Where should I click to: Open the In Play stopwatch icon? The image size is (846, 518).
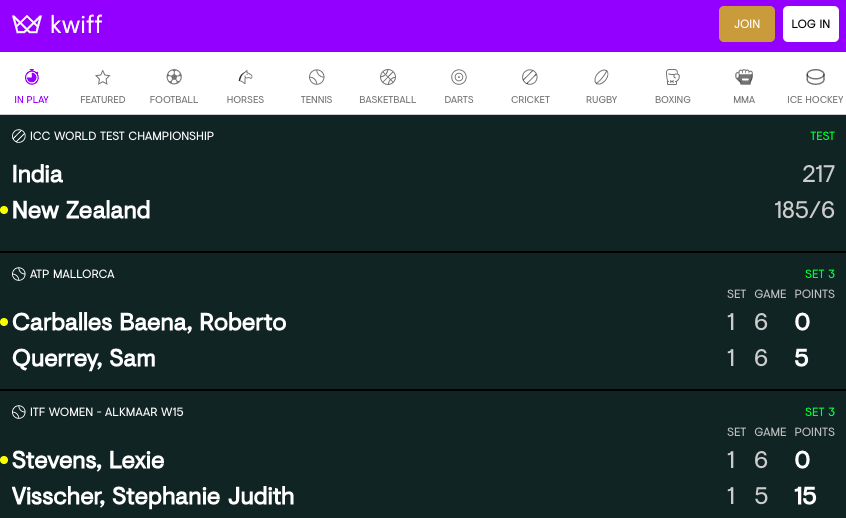[x=32, y=77]
